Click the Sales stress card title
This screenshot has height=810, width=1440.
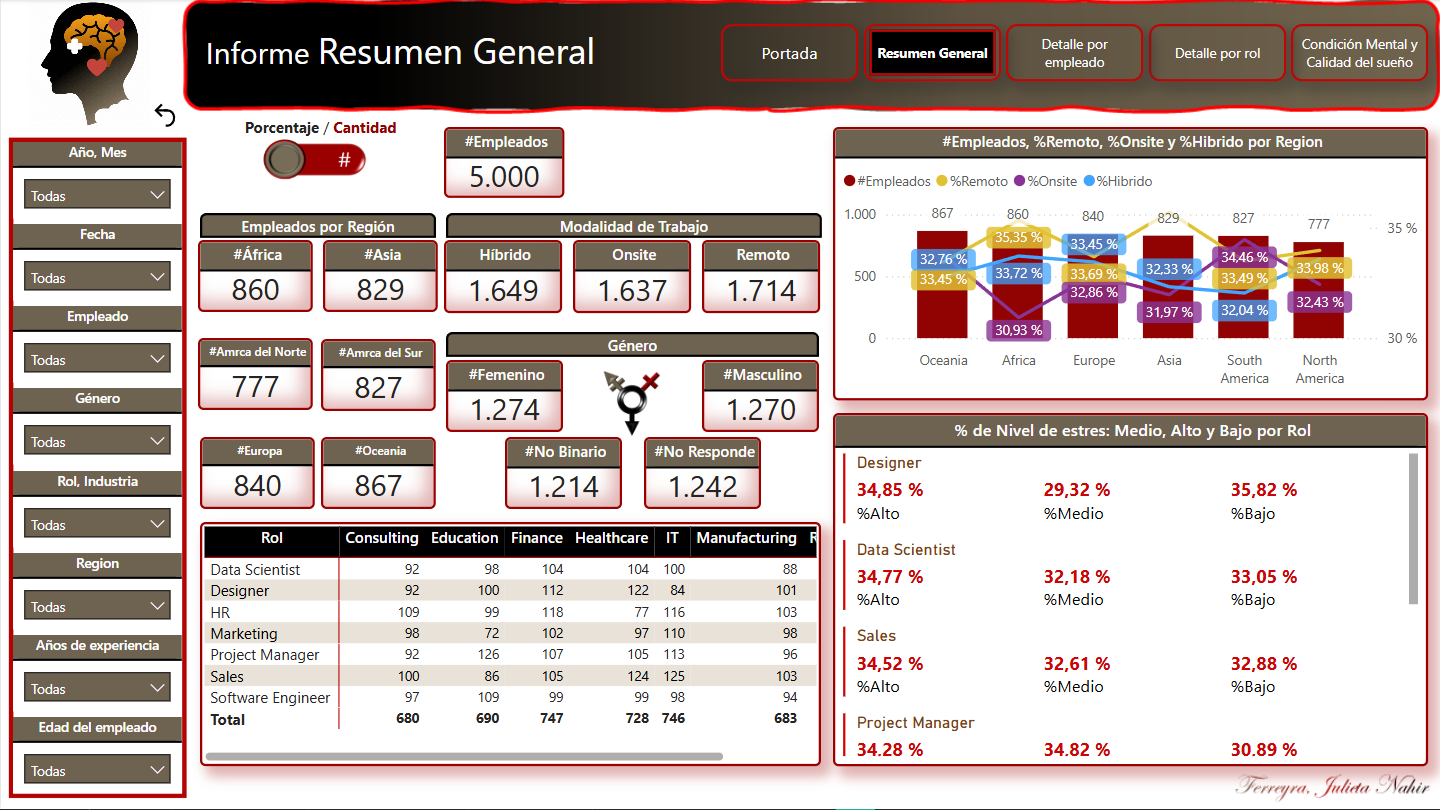point(876,636)
